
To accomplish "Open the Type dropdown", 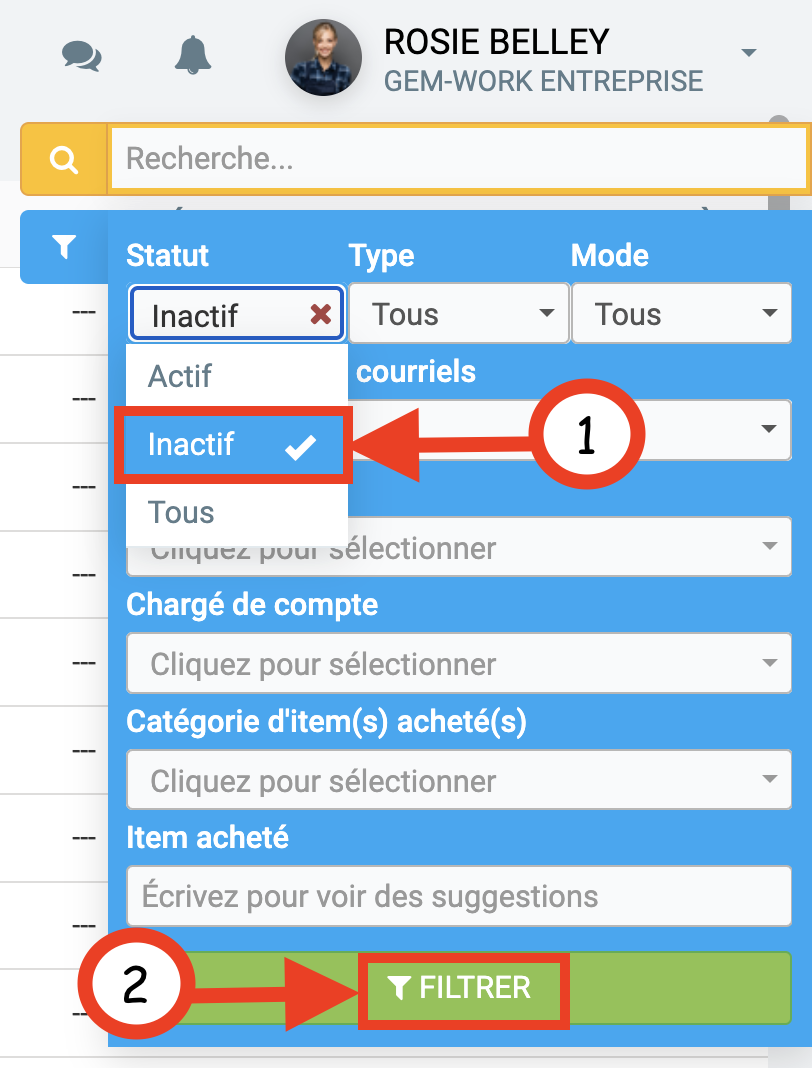I will 458,315.
